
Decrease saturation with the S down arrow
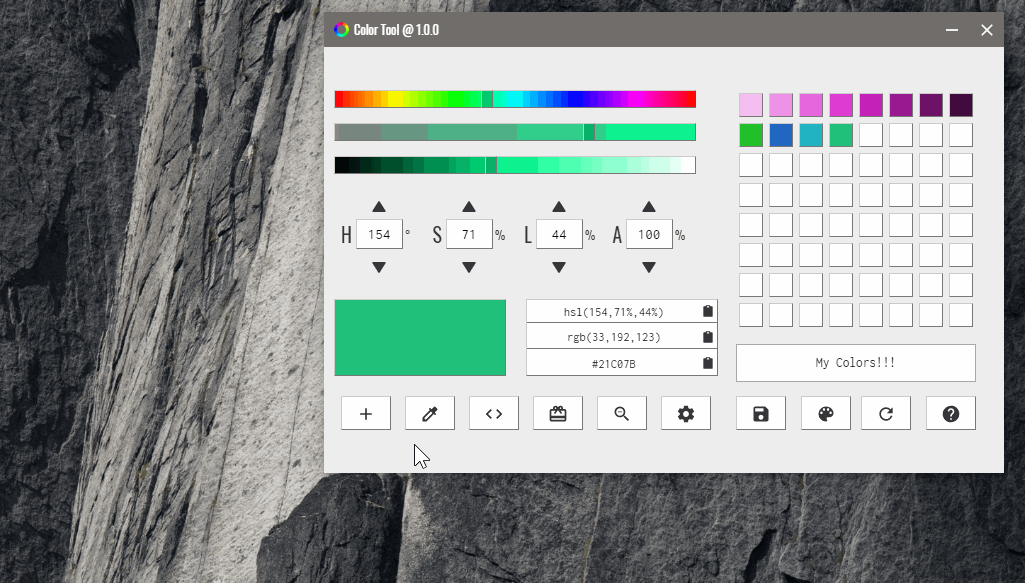click(x=469, y=267)
